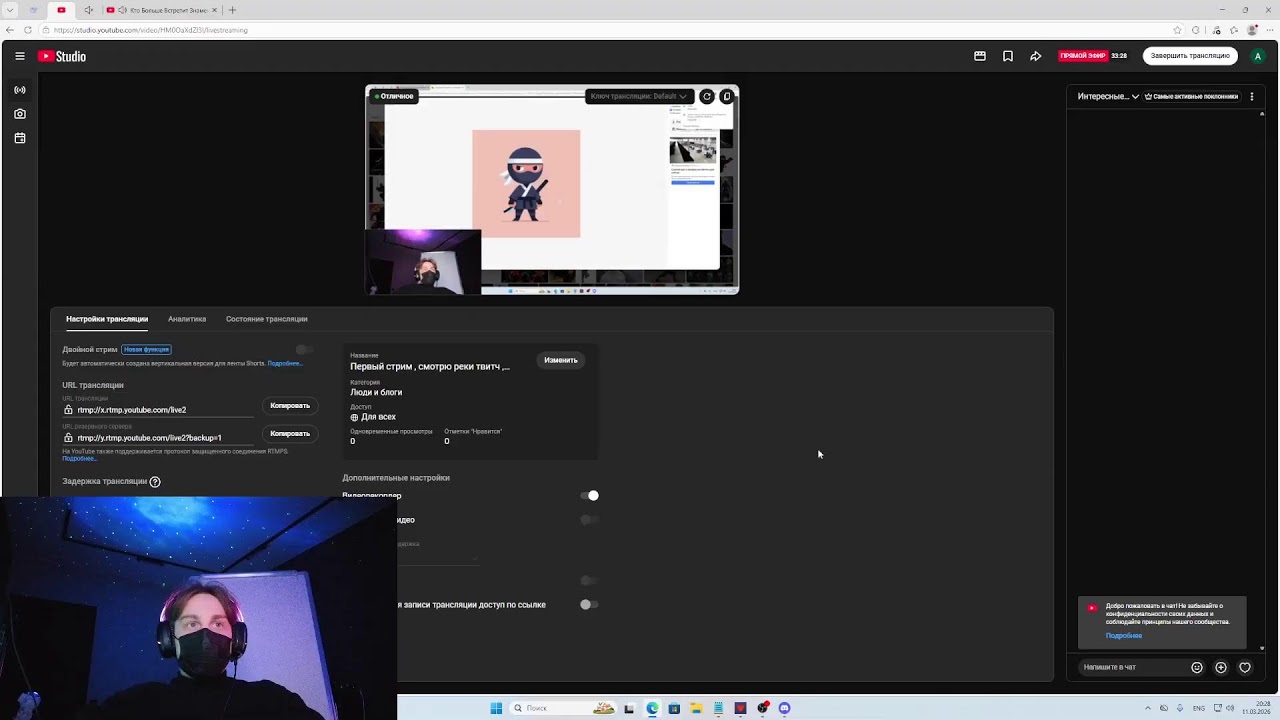Copy the rtmp://x.rtmp.youtube.com/live2 stream URL
Image resolution: width=1280 pixels, height=720 pixels.
click(290, 406)
